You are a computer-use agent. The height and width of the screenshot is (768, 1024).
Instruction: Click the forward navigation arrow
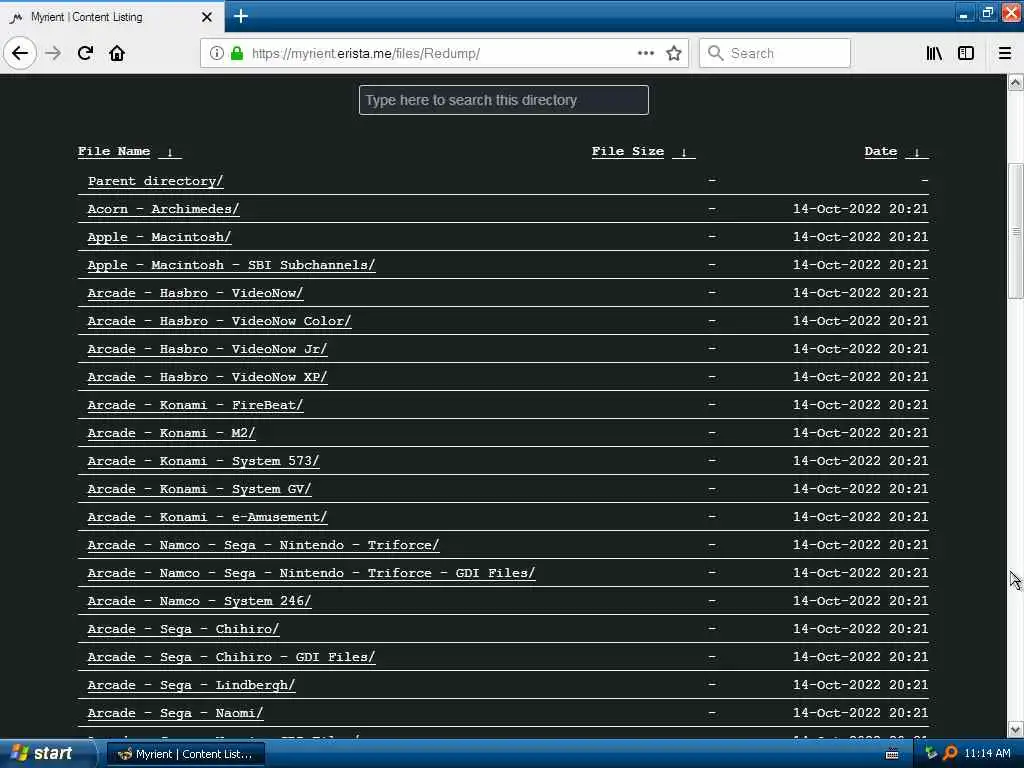[53, 53]
